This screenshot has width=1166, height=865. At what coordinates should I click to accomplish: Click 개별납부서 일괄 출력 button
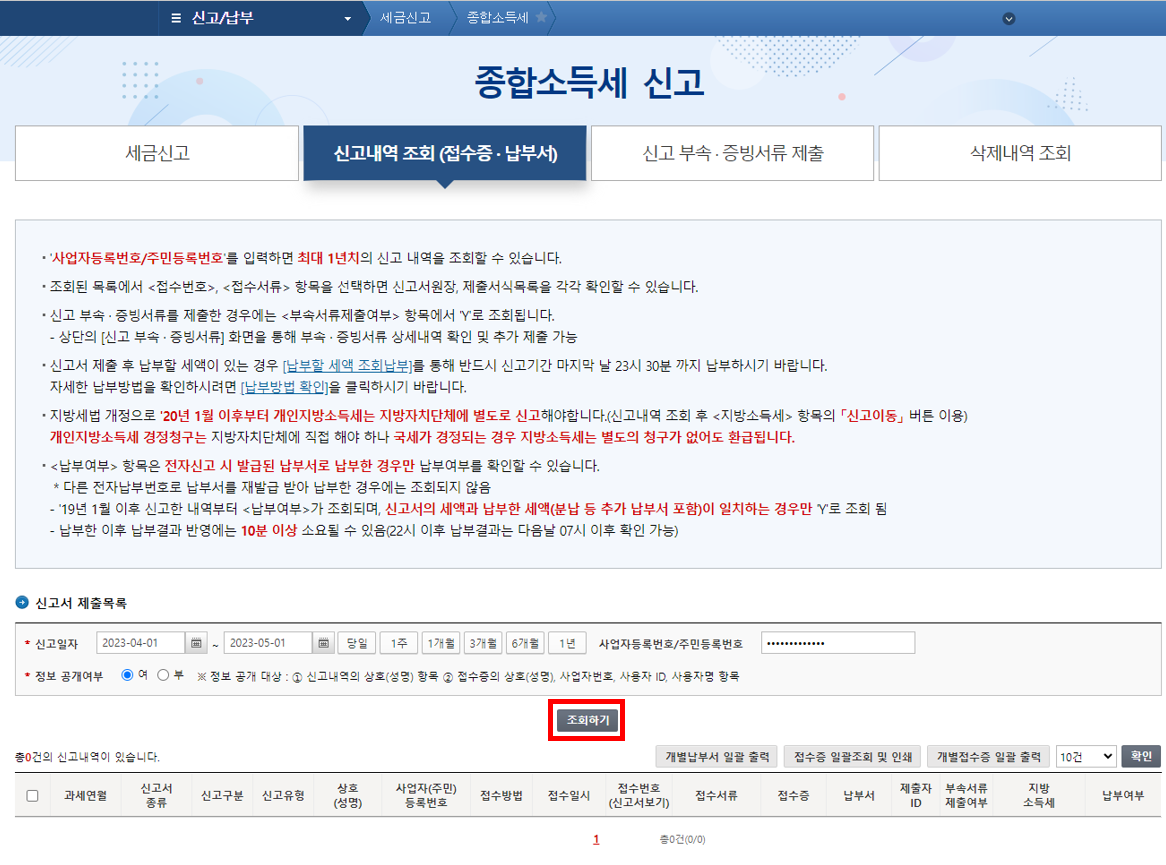tap(717, 756)
